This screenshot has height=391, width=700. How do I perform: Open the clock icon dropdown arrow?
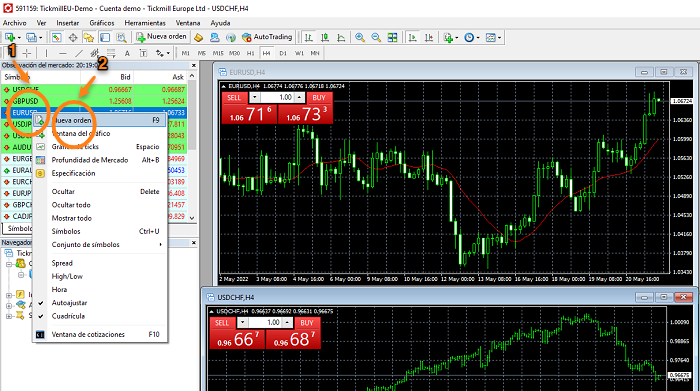coord(478,37)
